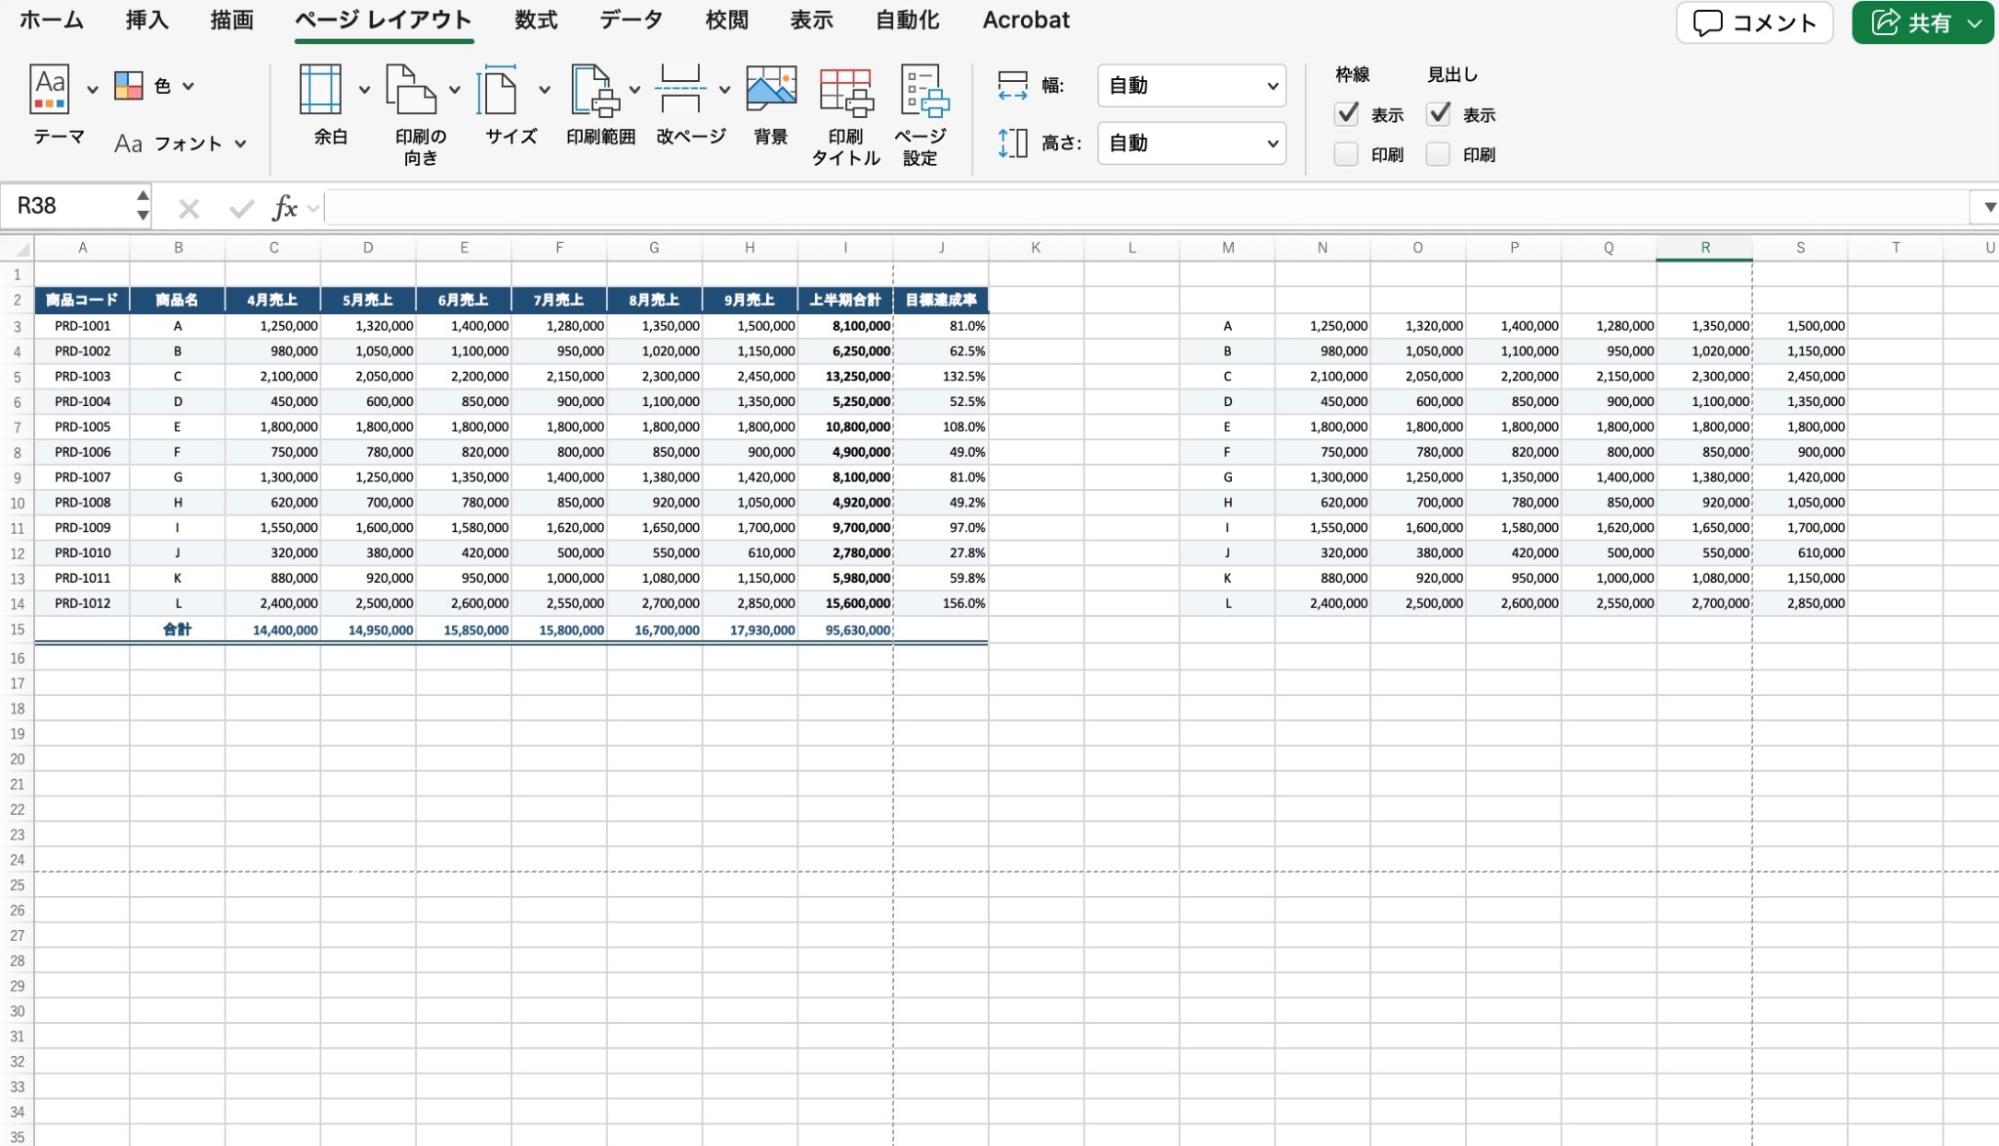The width and height of the screenshot is (1999, 1146).
Task: Click the R38 name box field
Action: pos(65,207)
